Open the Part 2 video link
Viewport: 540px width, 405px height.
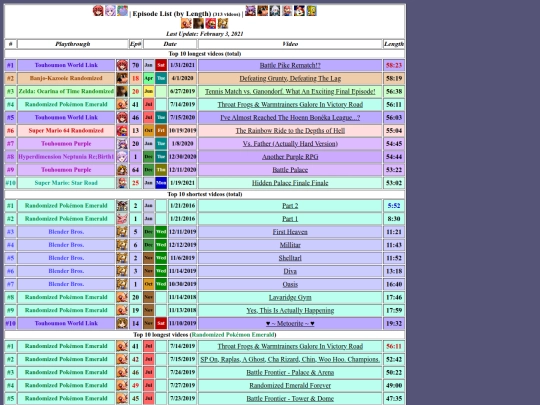(290, 206)
